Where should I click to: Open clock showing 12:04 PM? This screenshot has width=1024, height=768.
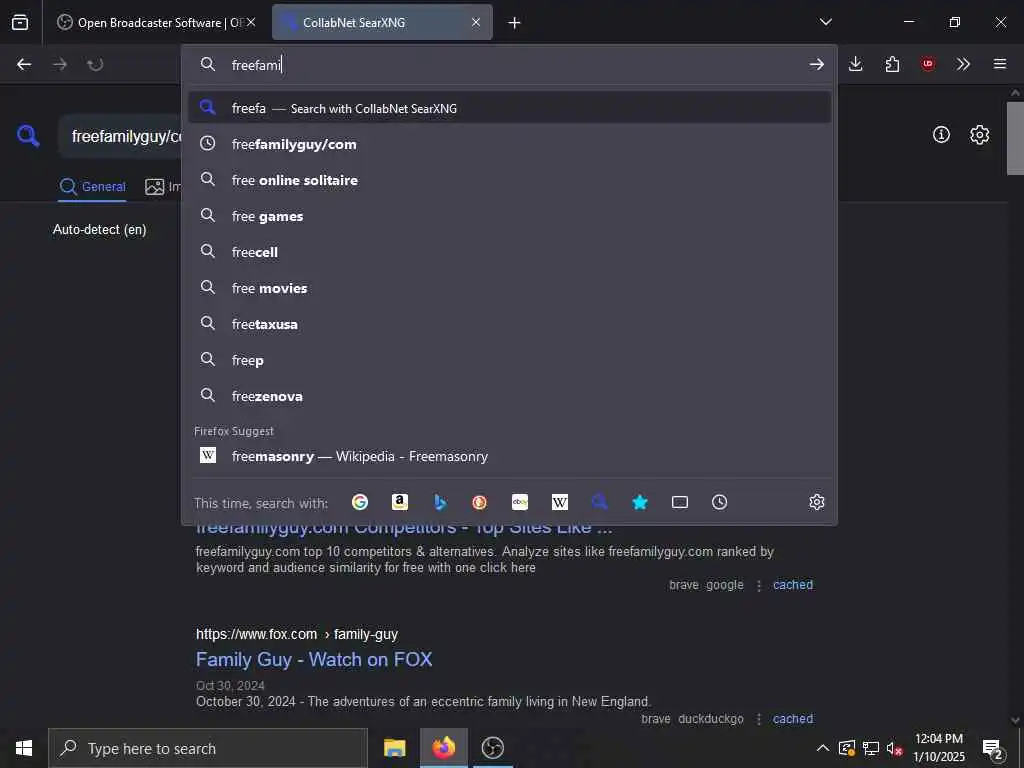[x=938, y=748]
